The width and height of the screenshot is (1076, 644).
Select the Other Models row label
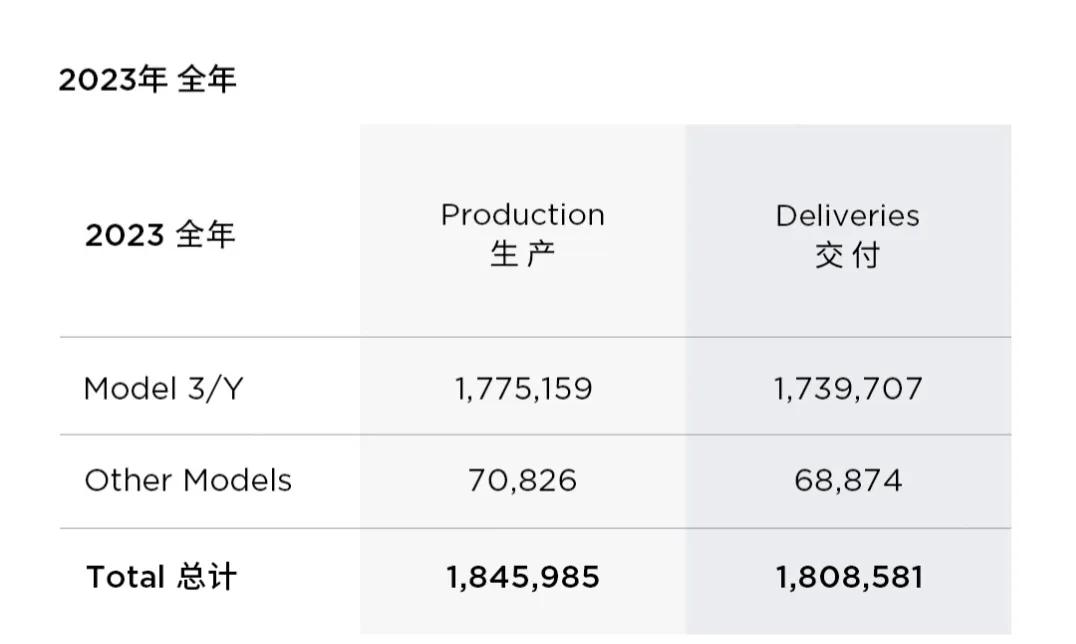pos(188,480)
